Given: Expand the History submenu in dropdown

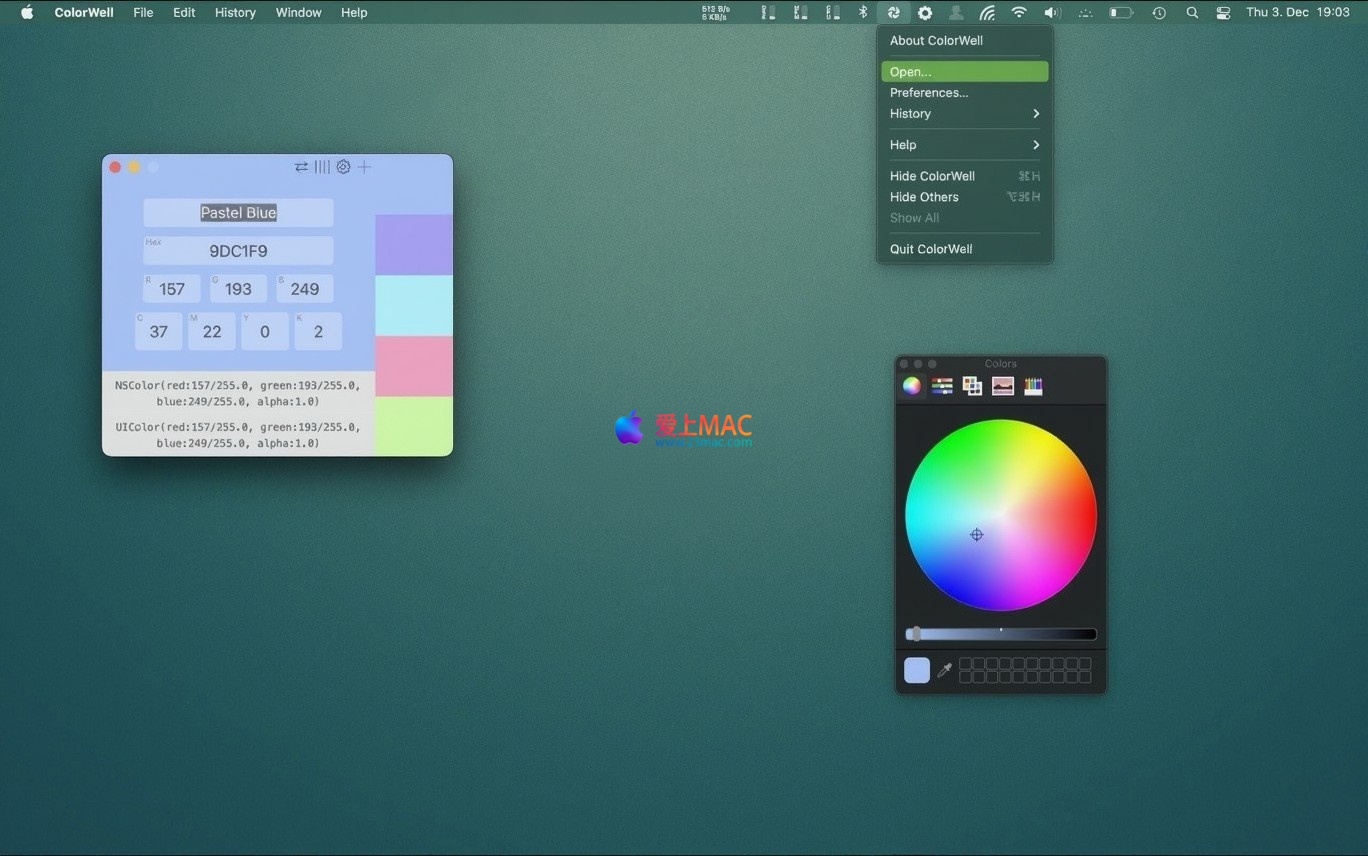Looking at the screenshot, I should click(x=964, y=114).
